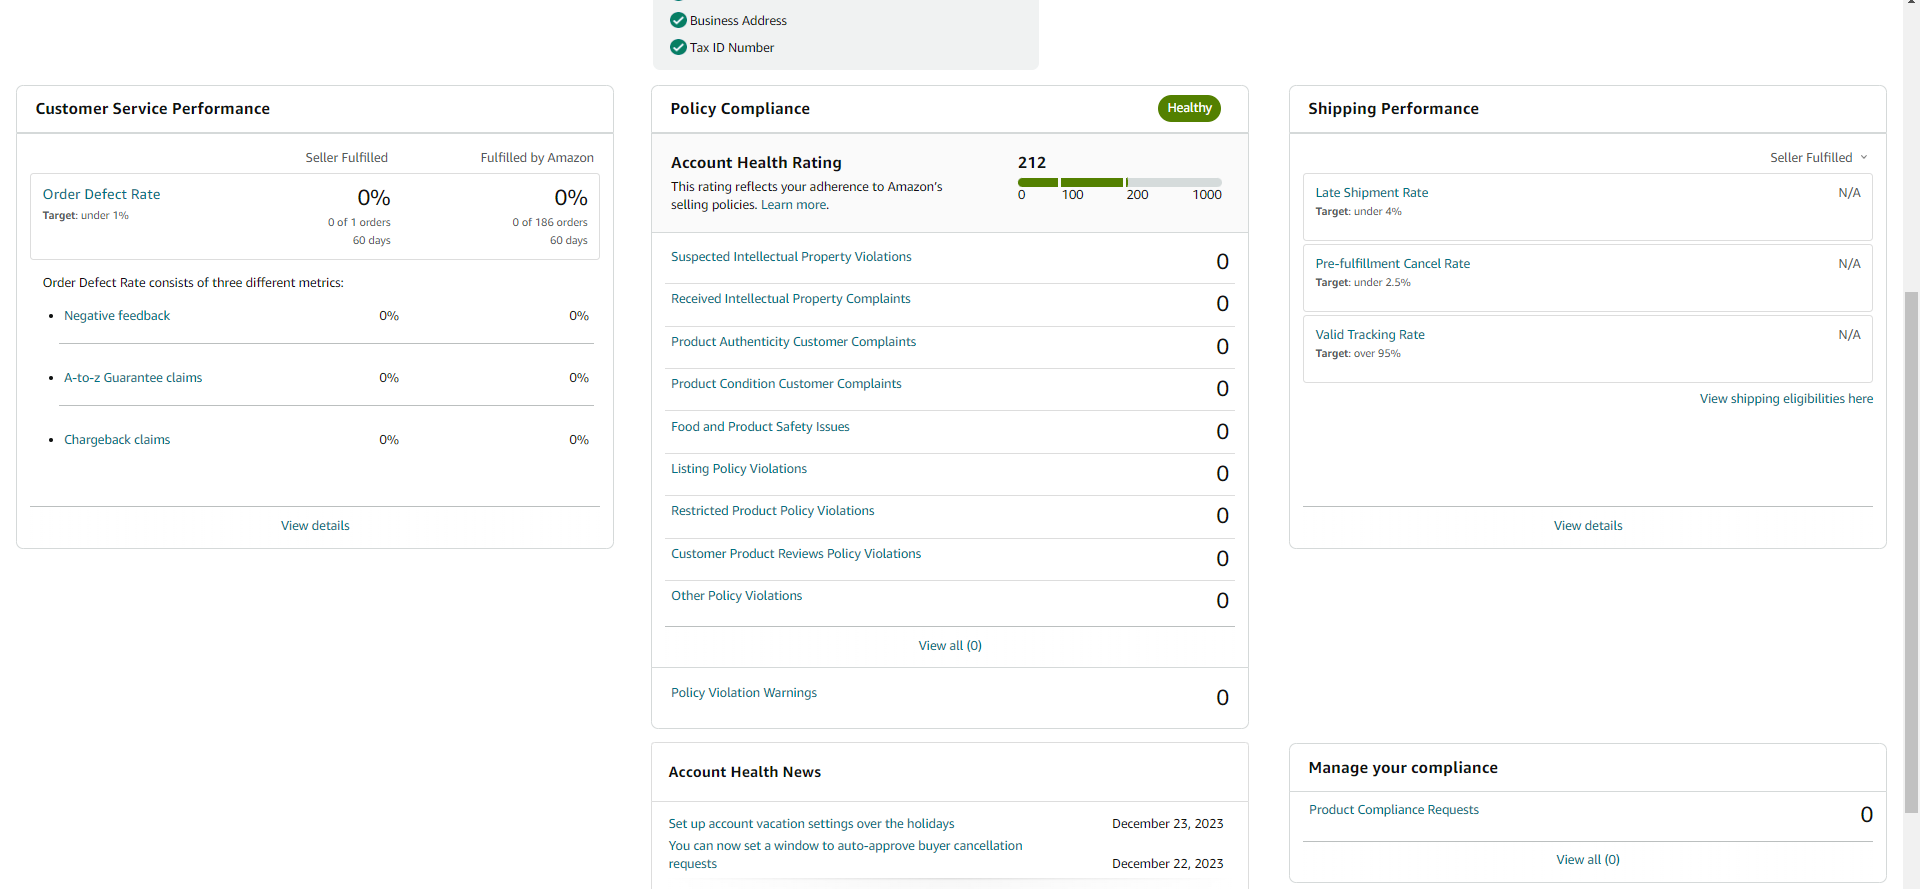Click the Business Address green checkmark icon

coord(678,20)
